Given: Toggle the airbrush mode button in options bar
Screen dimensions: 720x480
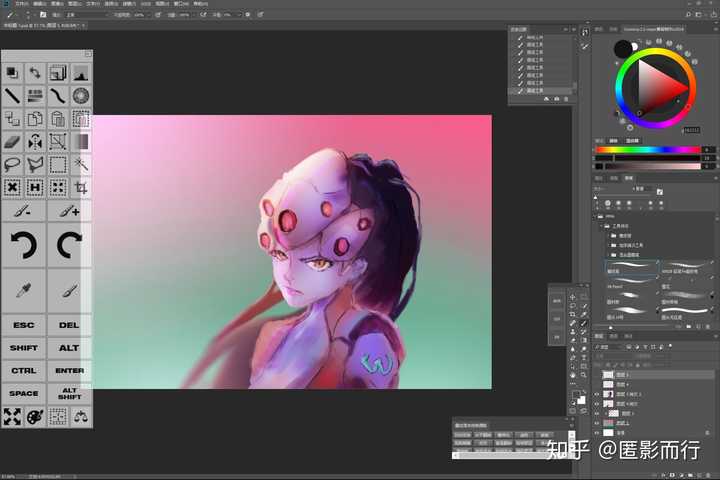Looking at the screenshot, I should tap(203, 15).
